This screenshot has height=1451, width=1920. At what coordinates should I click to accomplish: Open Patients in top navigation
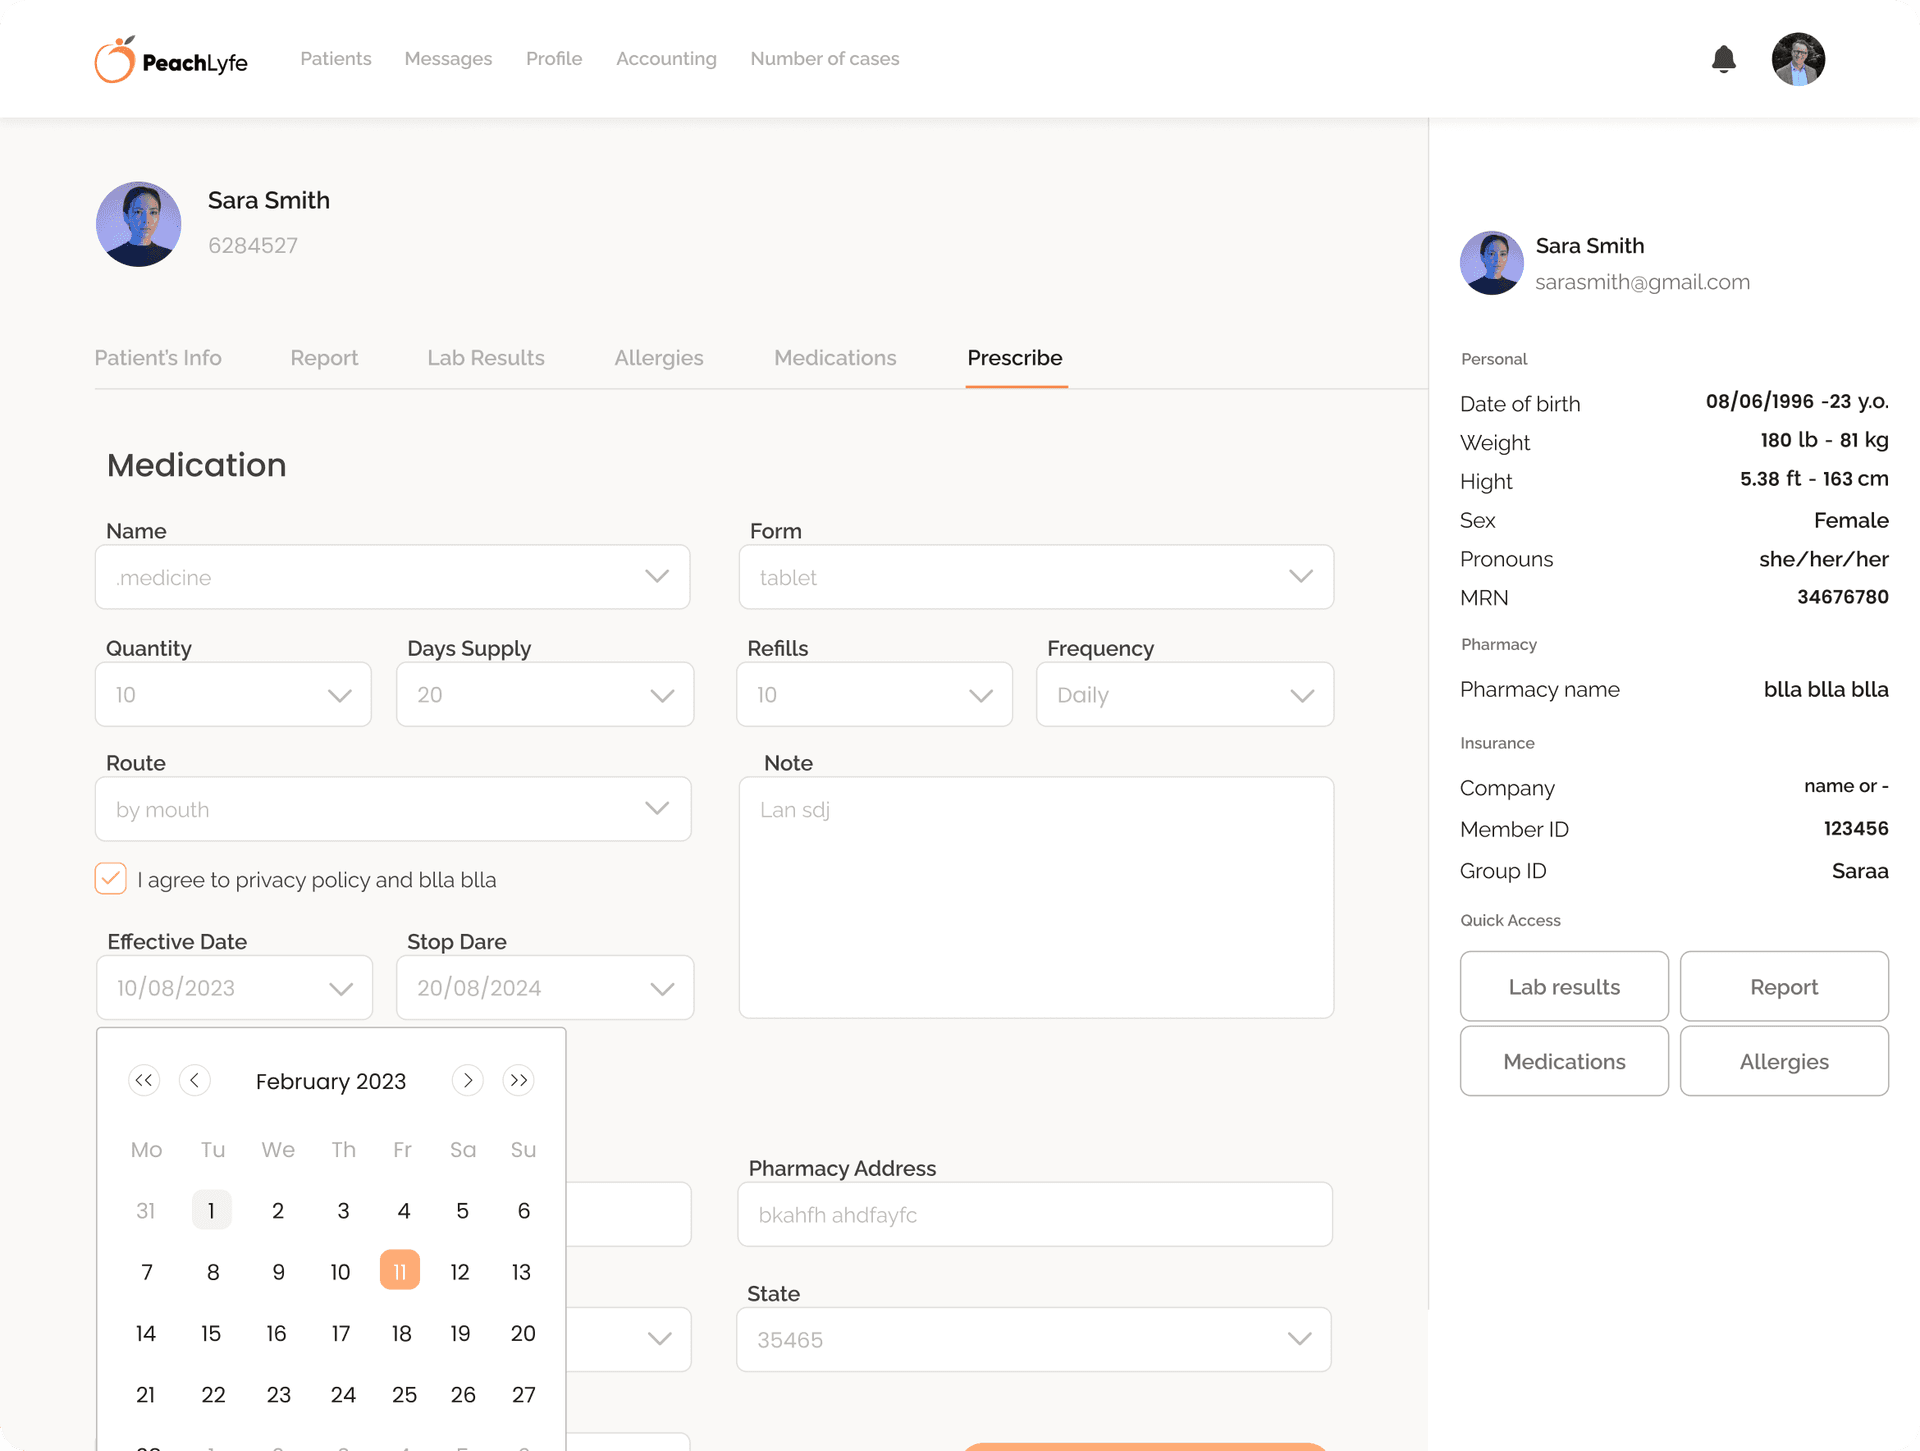click(335, 59)
